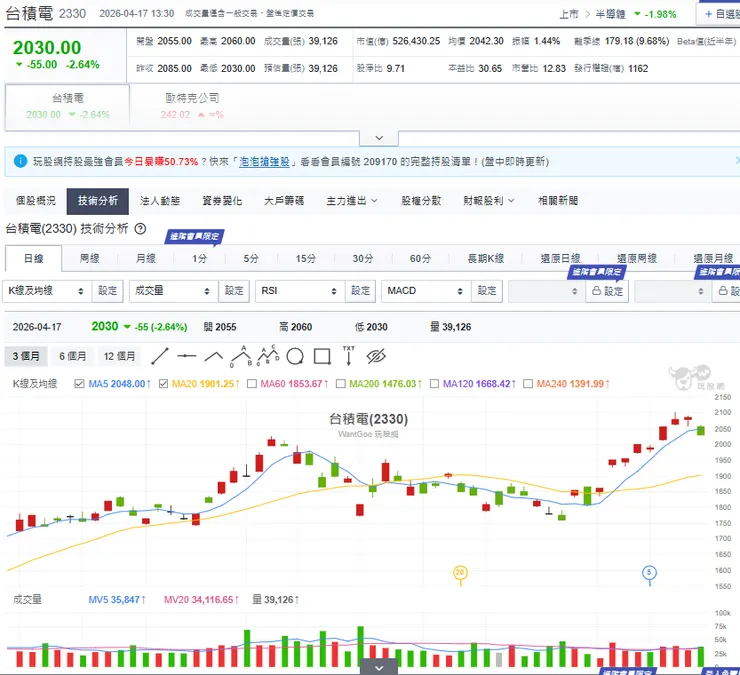Click the locked 設定 button
Screen dimensions: 740x675
pyautogui.click(x=607, y=291)
